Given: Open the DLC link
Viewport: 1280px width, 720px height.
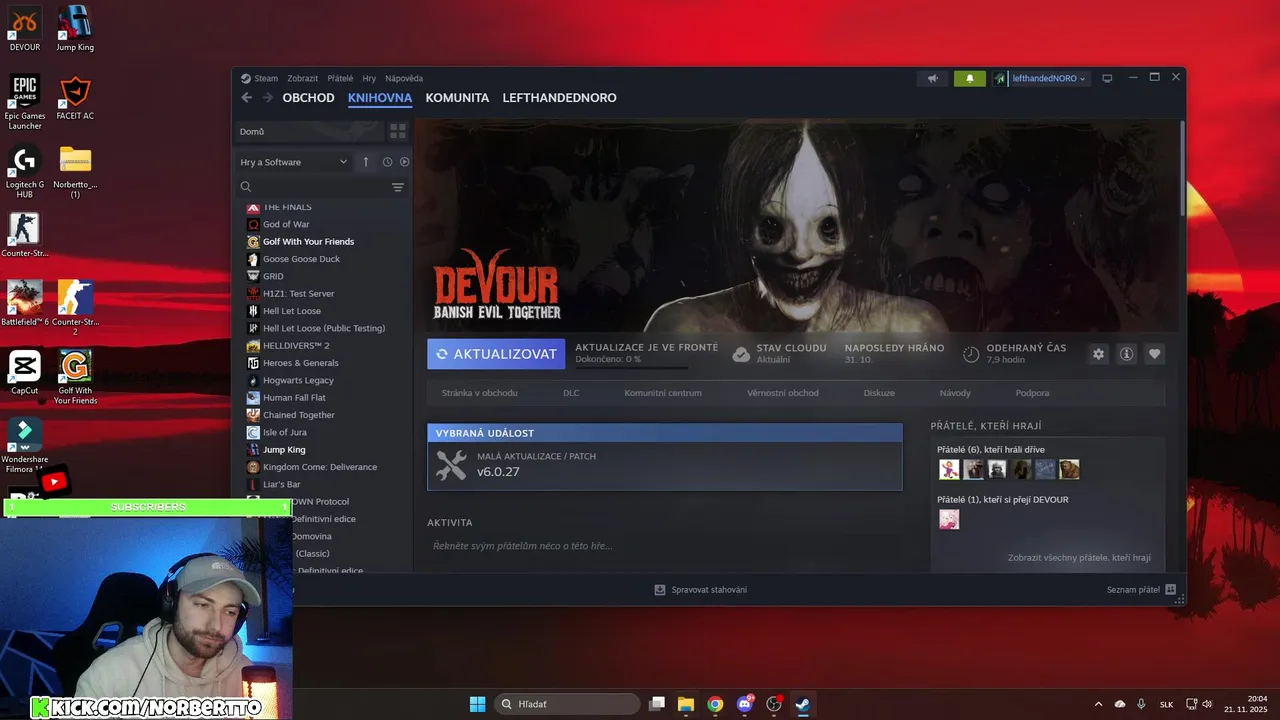Looking at the screenshot, I should pos(571,393).
